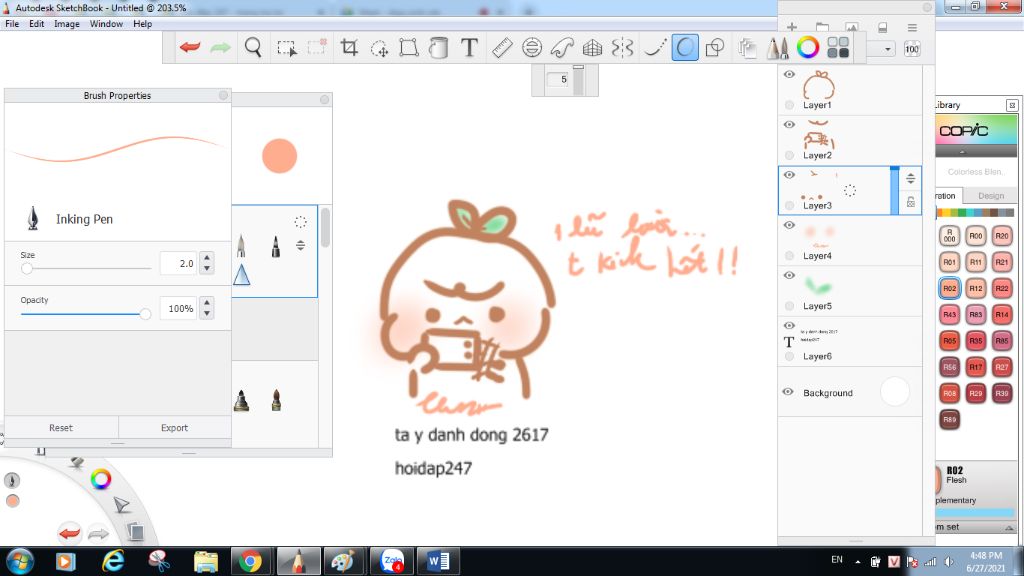Select the Predictive Stroke oval tool

(x=684, y=47)
